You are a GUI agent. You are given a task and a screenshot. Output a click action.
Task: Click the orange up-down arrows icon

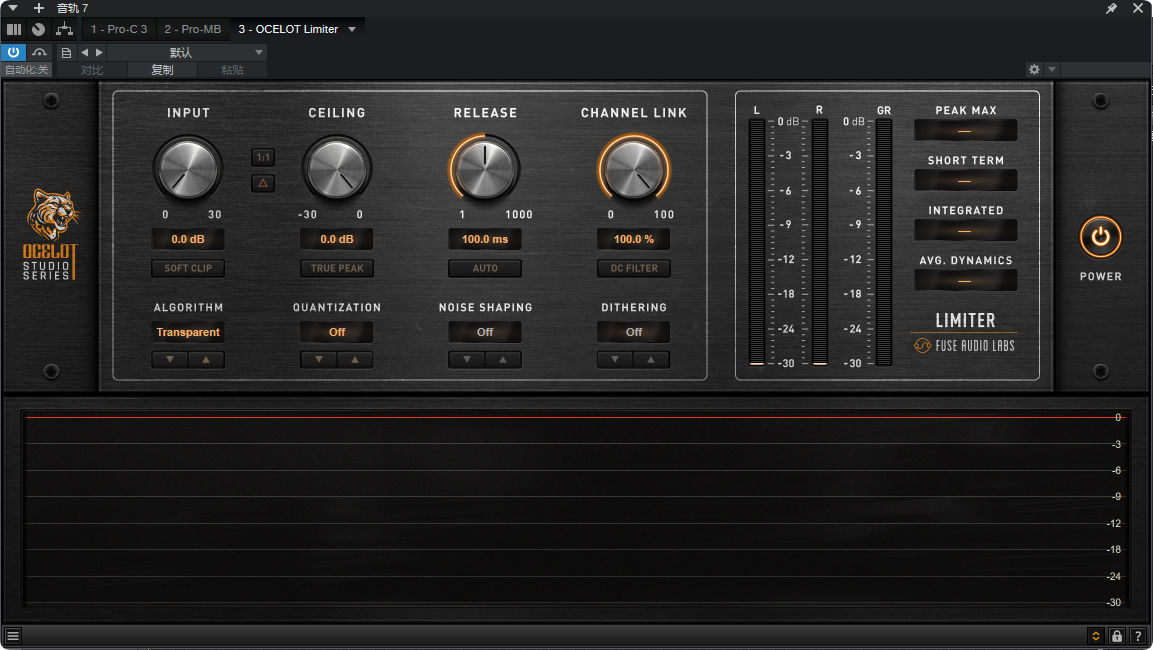1095,636
